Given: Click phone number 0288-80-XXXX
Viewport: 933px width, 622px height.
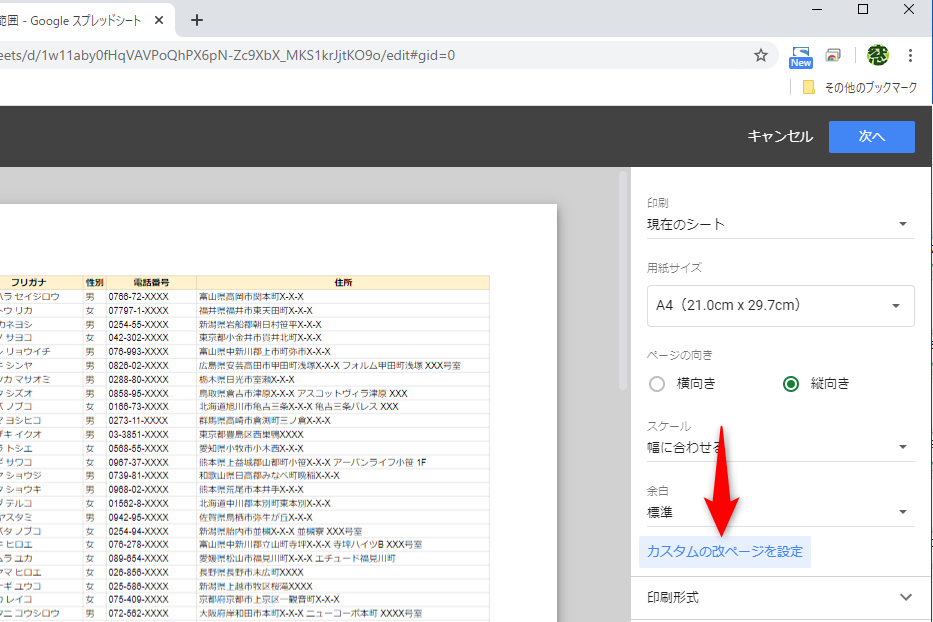Looking at the screenshot, I should tap(138, 379).
